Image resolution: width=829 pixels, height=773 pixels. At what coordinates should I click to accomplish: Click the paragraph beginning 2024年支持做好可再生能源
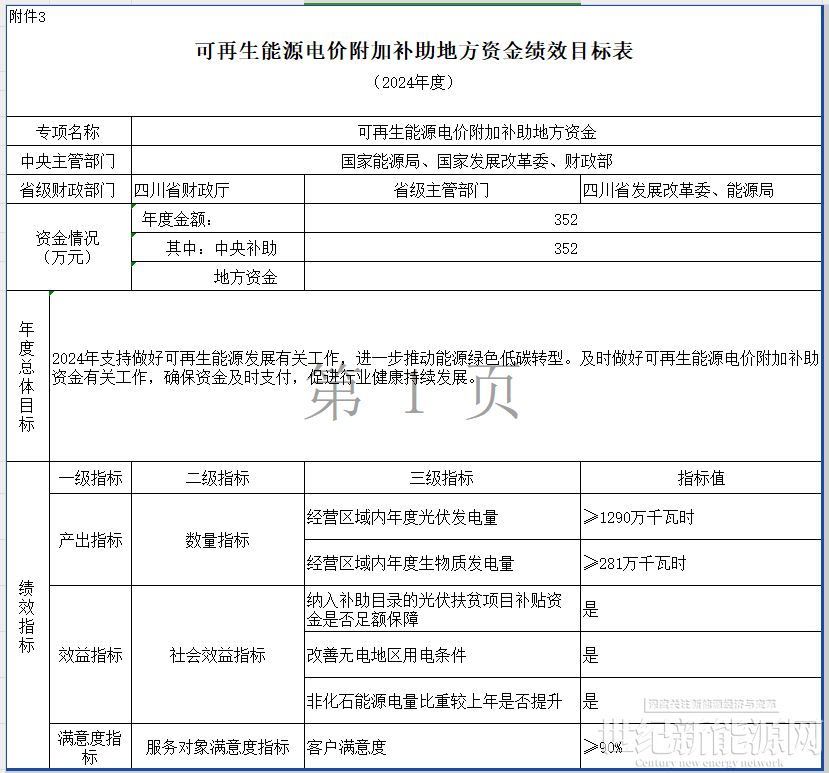click(x=435, y=368)
